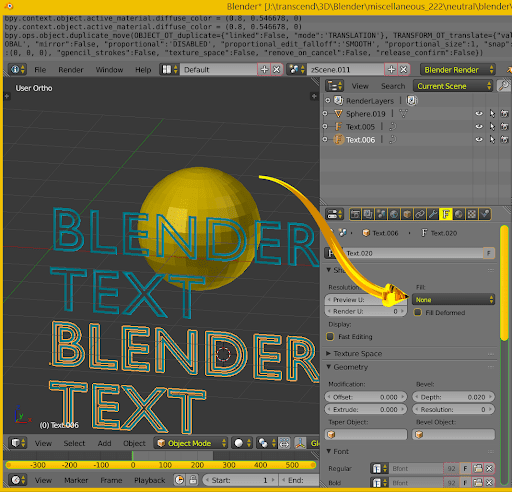Screen dimensions: 512x492
Task: Enable the Fill Deformed checkbox
Action: coord(417,313)
